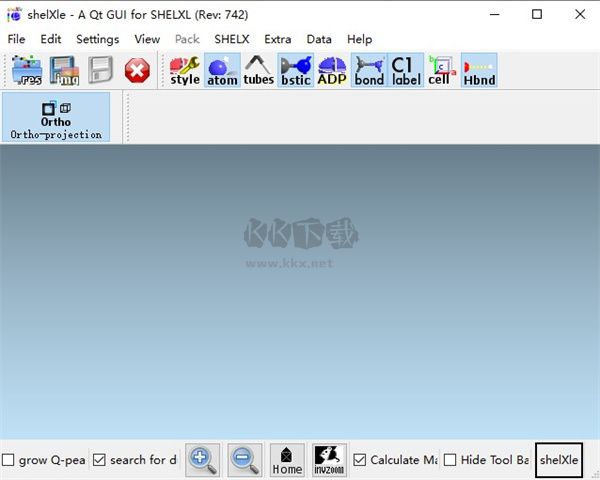The image size is (600, 480).
Task: Minimize the shelXle window
Action: pyautogui.click(x=495, y=15)
